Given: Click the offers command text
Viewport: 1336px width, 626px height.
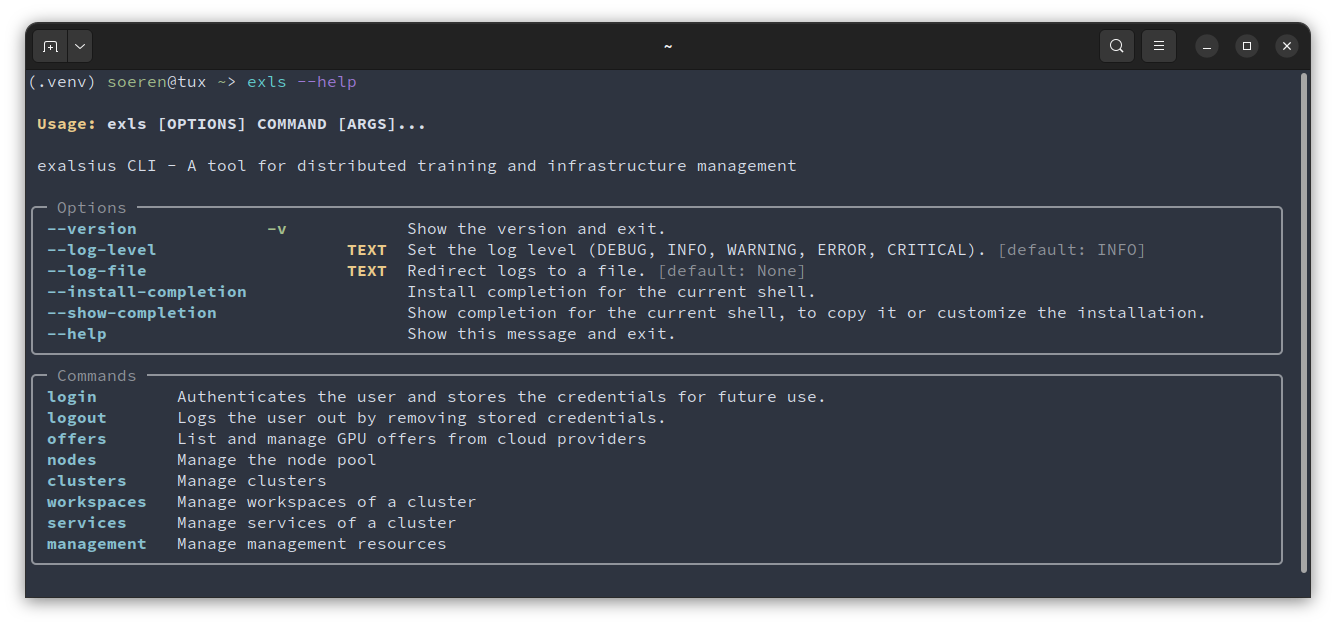Looking at the screenshot, I should [76, 438].
